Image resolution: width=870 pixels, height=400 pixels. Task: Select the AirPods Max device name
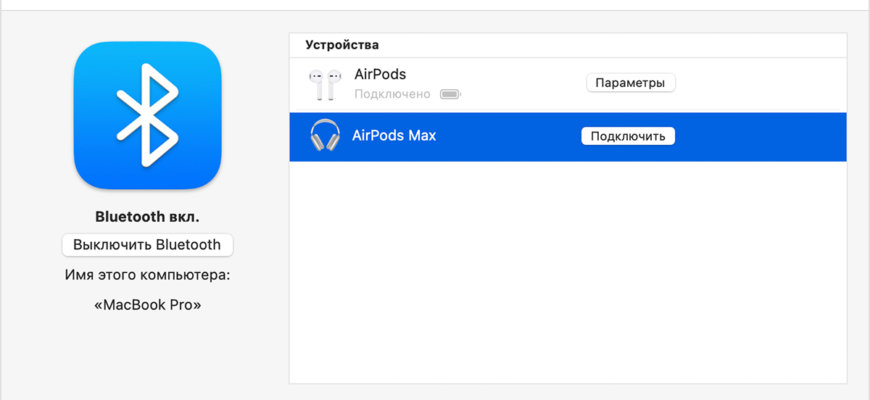pos(394,135)
